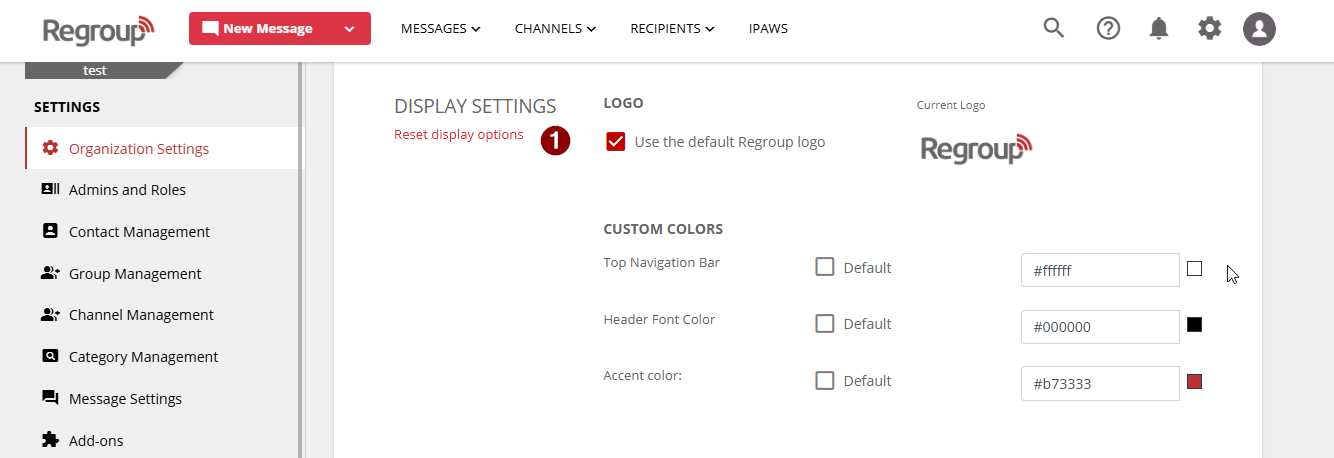Image resolution: width=1334 pixels, height=458 pixels.
Task: Open the IPAWS menu item
Action: pos(768,29)
